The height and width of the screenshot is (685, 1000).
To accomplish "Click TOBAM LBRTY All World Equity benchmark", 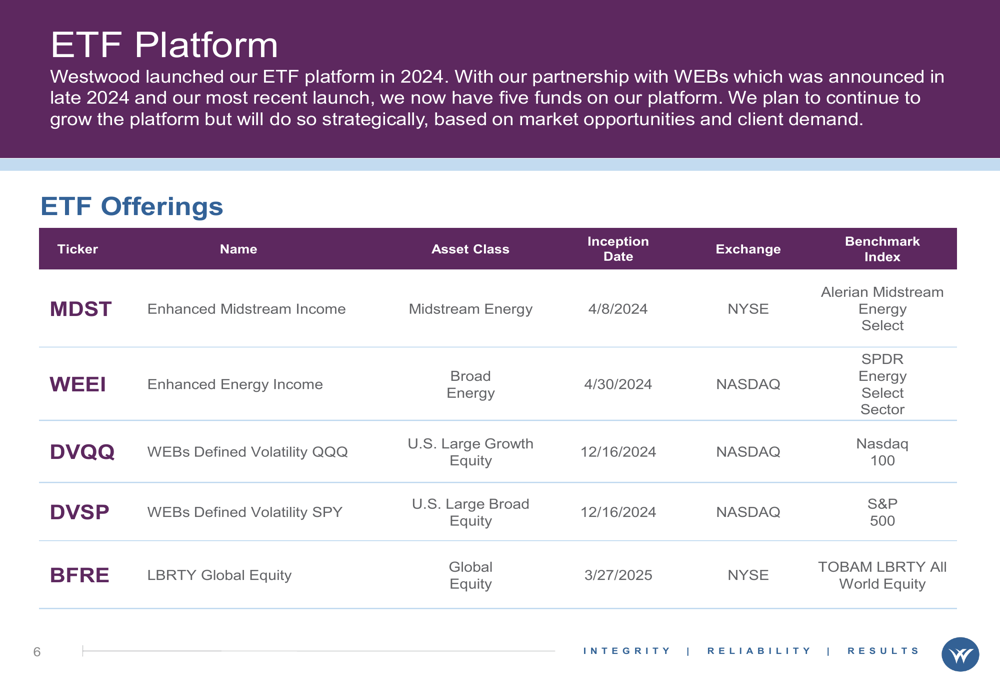I will 882,575.
